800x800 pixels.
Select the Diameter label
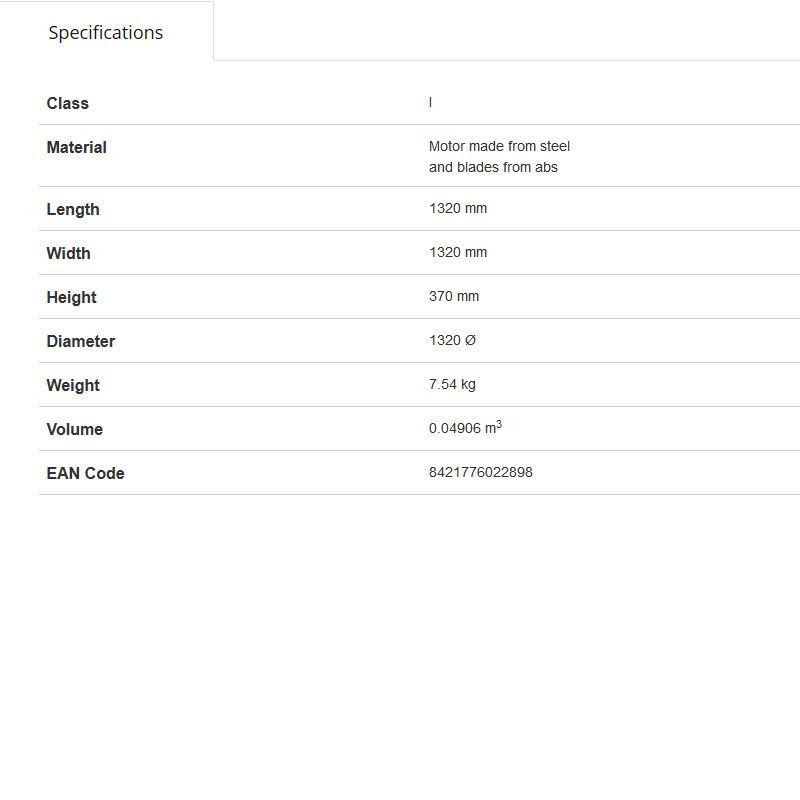(81, 341)
